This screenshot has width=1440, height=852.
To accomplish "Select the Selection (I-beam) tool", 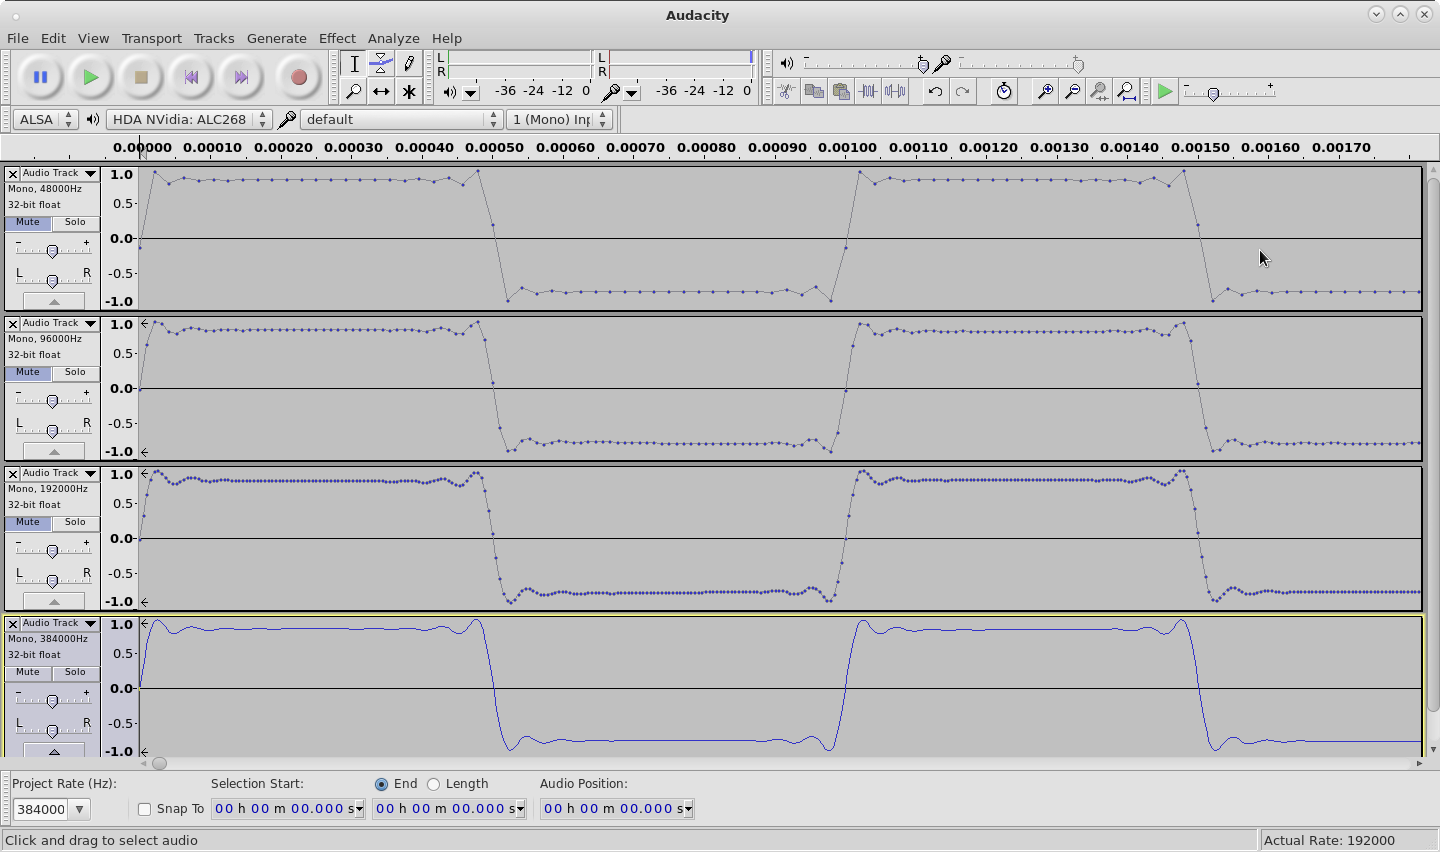I will (x=354, y=64).
